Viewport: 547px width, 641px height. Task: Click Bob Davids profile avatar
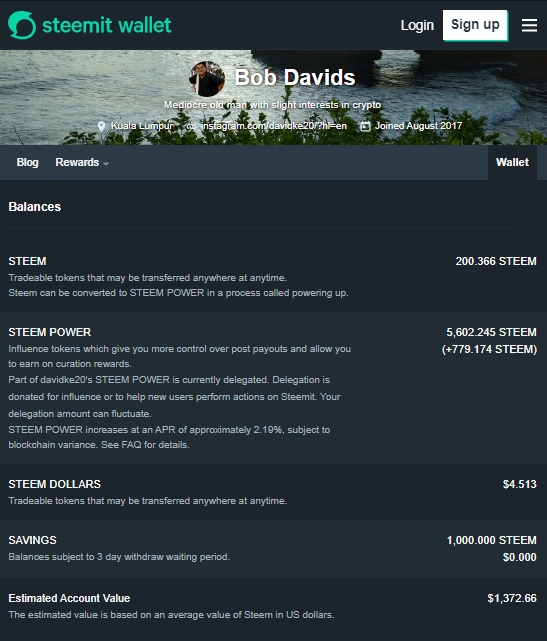tap(207, 79)
